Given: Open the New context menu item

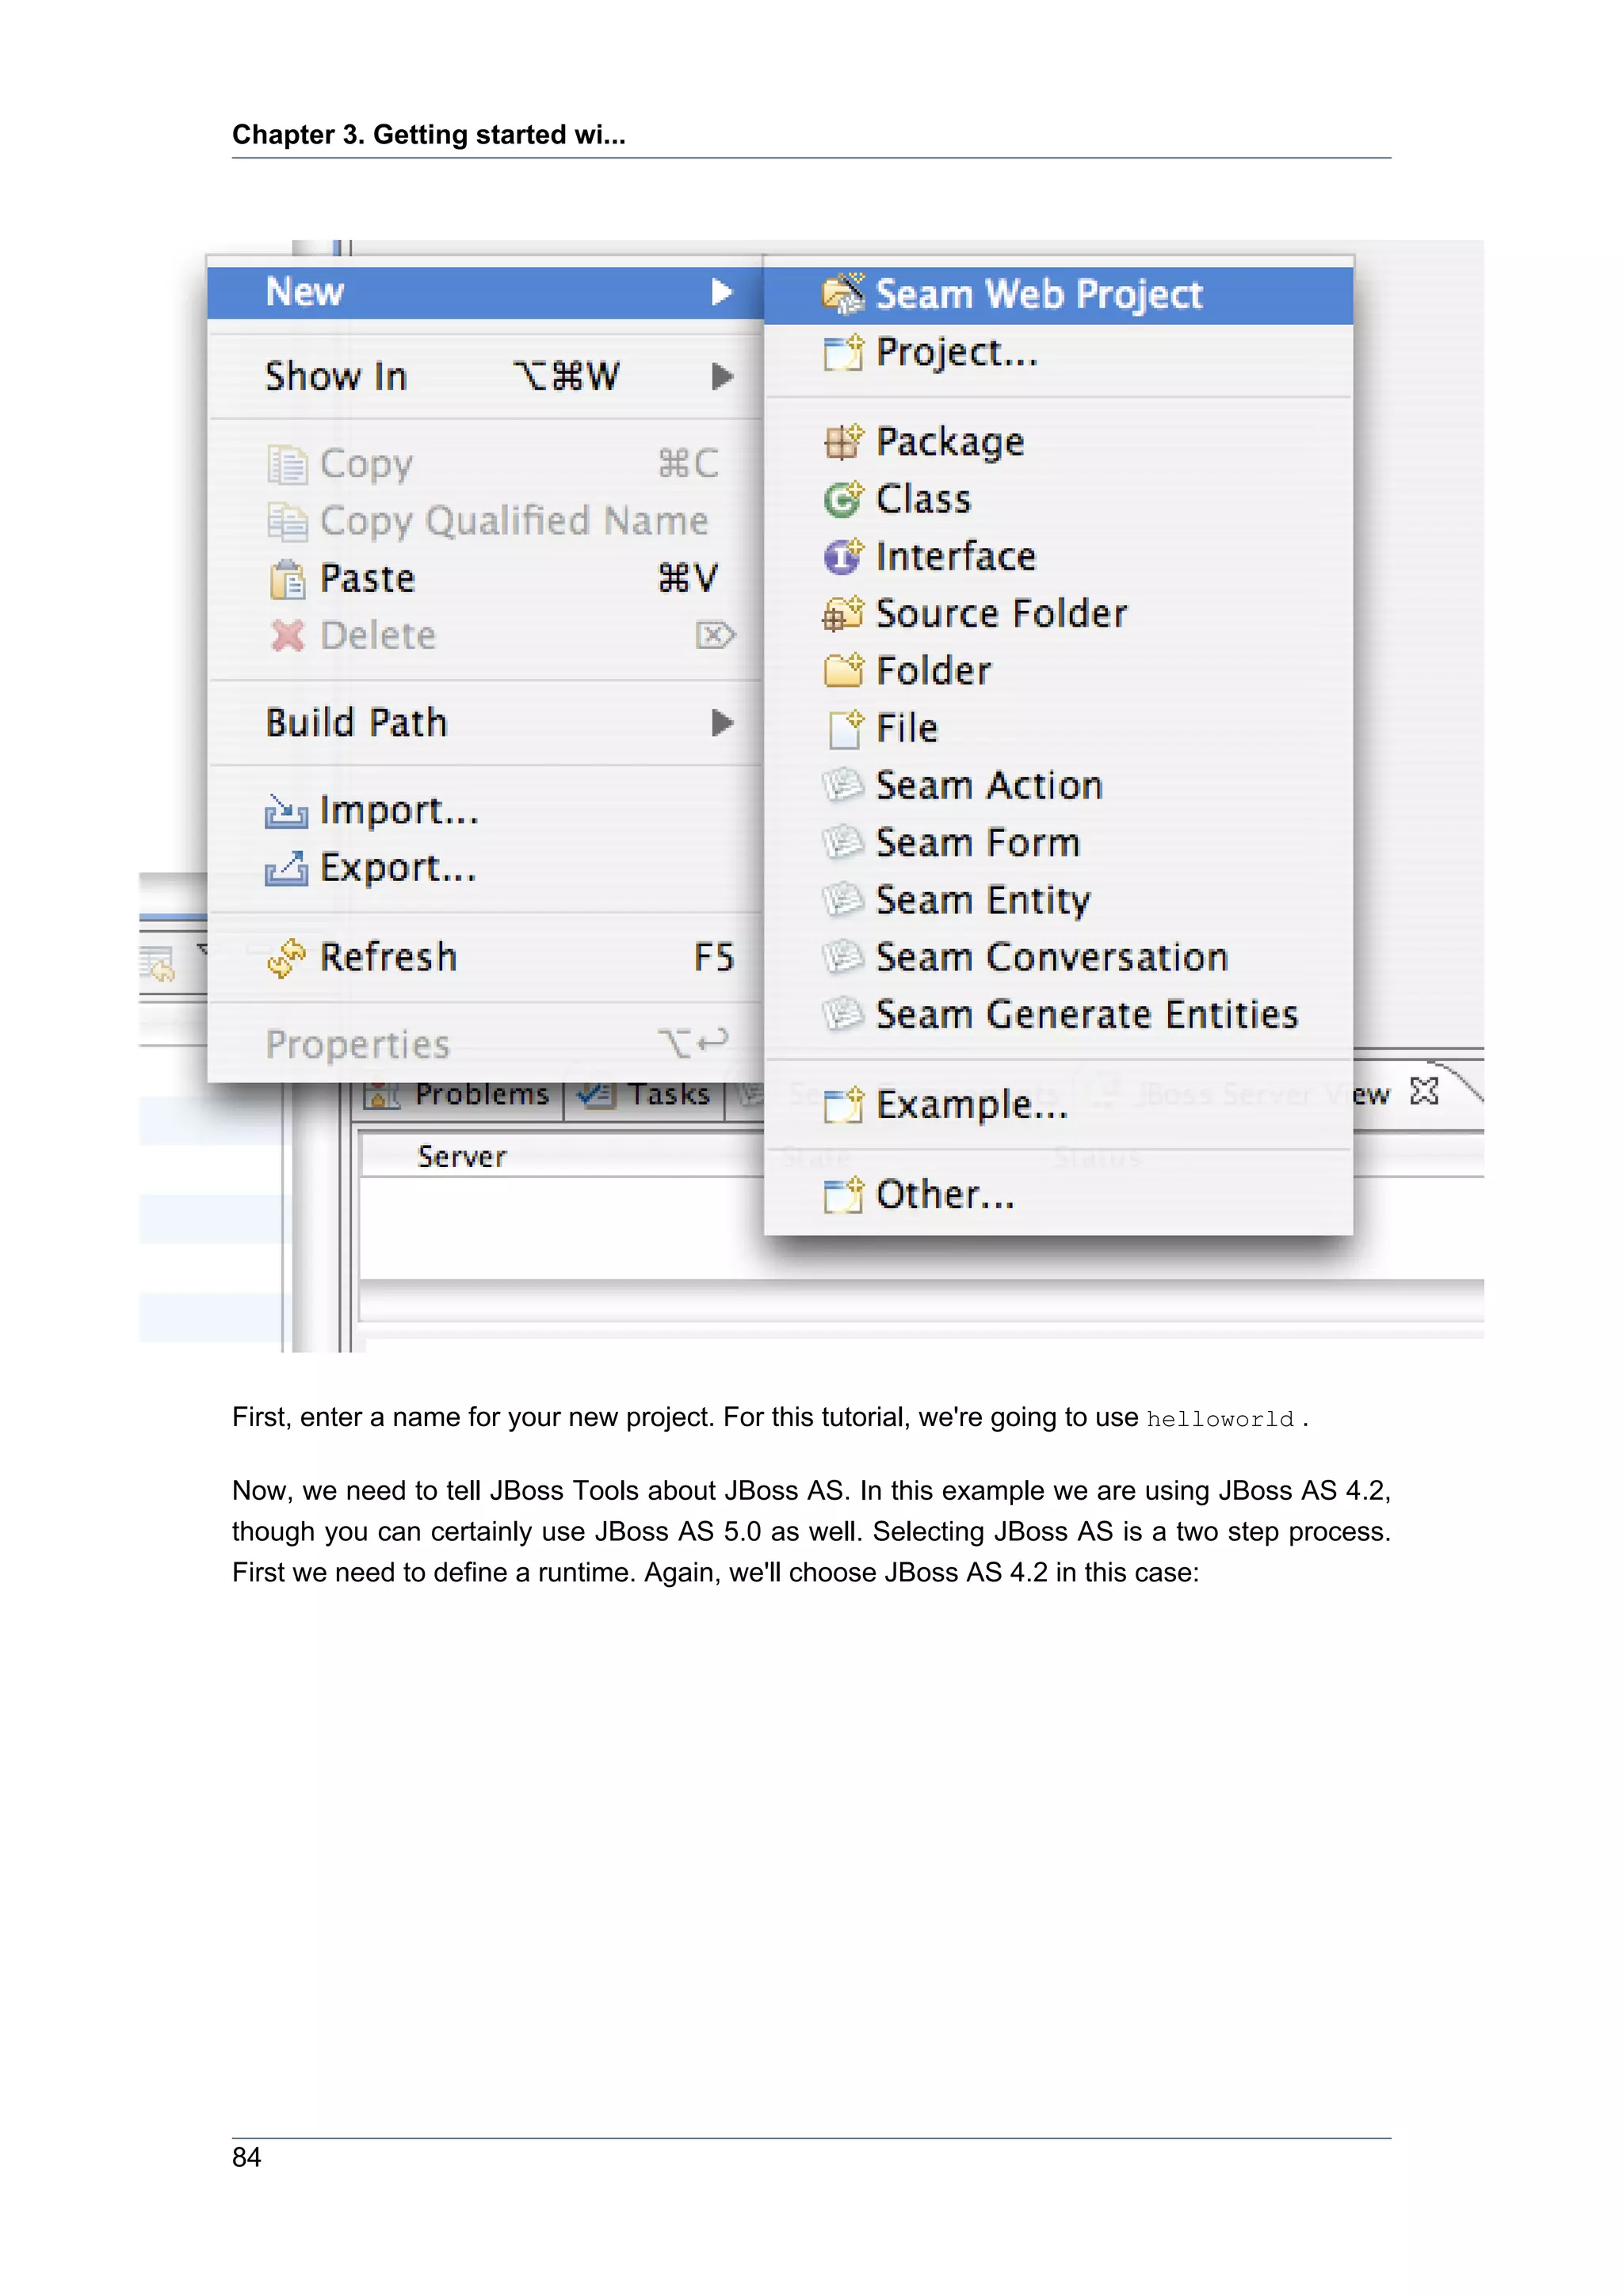Looking at the screenshot, I should 486,292.
